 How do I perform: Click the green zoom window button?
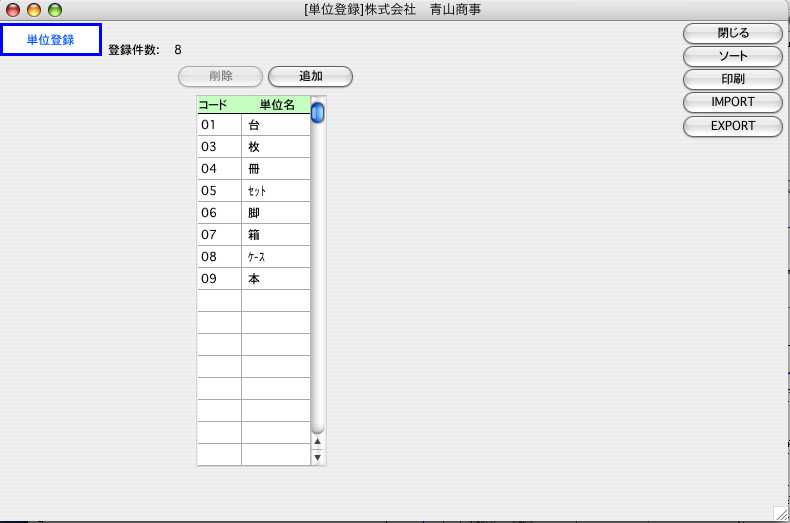[x=54, y=10]
